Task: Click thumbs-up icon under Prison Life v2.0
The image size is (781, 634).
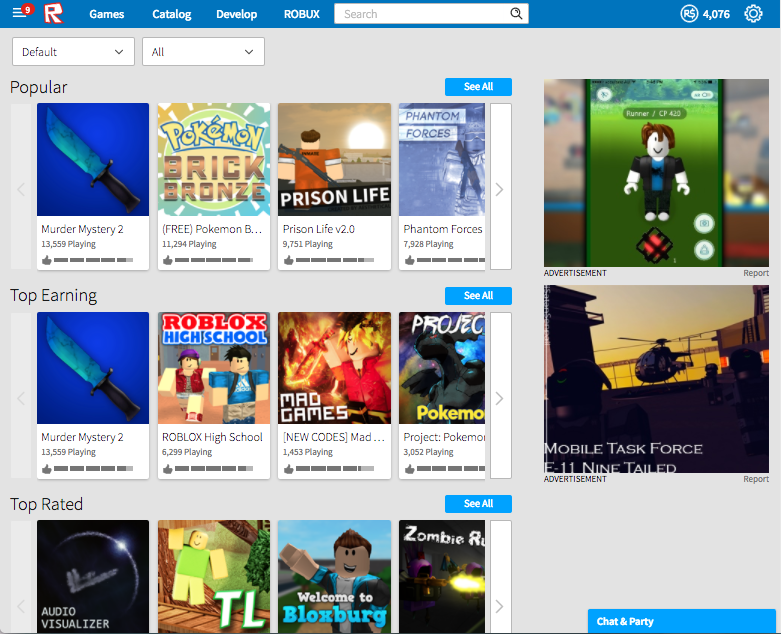Action: pyautogui.click(x=288, y=260)
